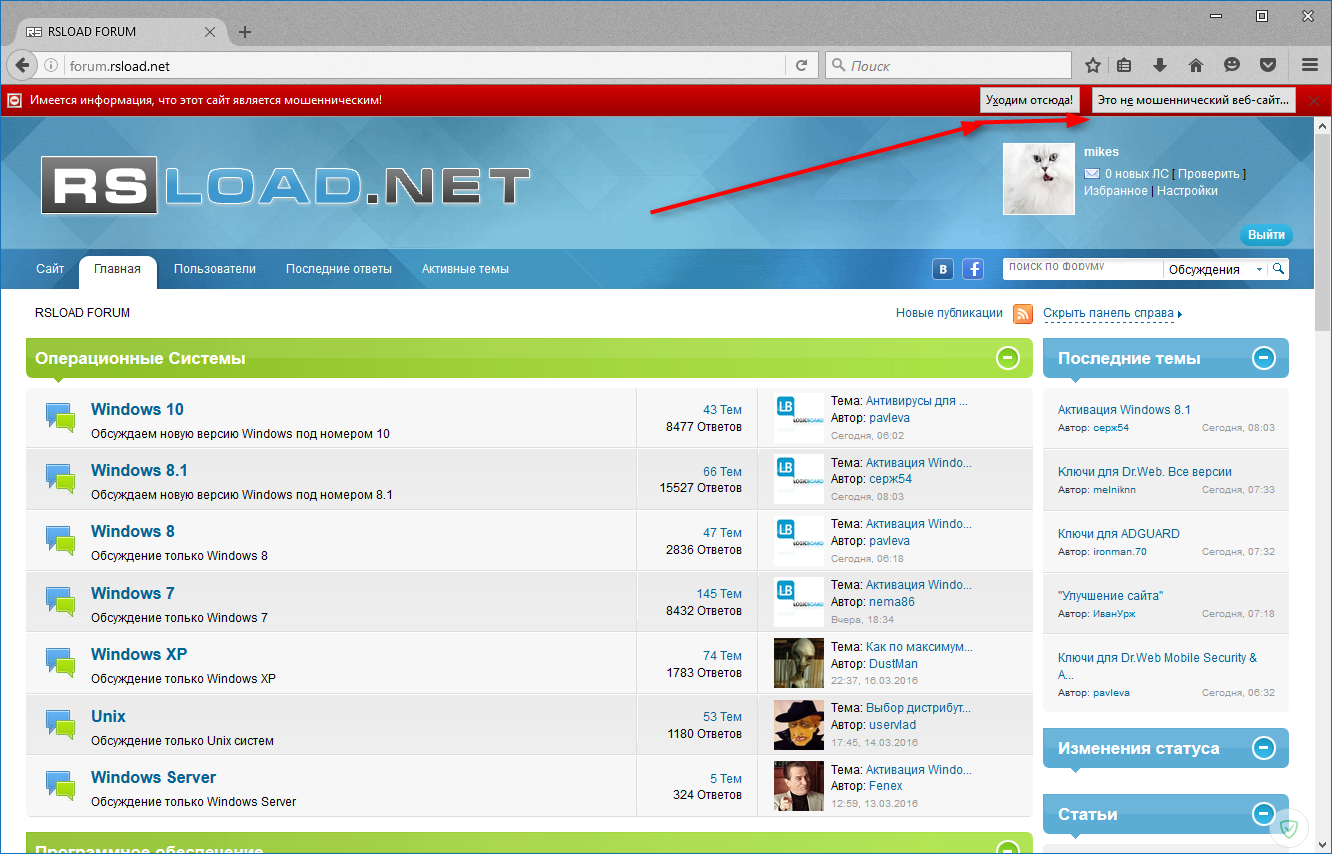
Task: Go to browser Home page icon
Action: pos(1195,66)
